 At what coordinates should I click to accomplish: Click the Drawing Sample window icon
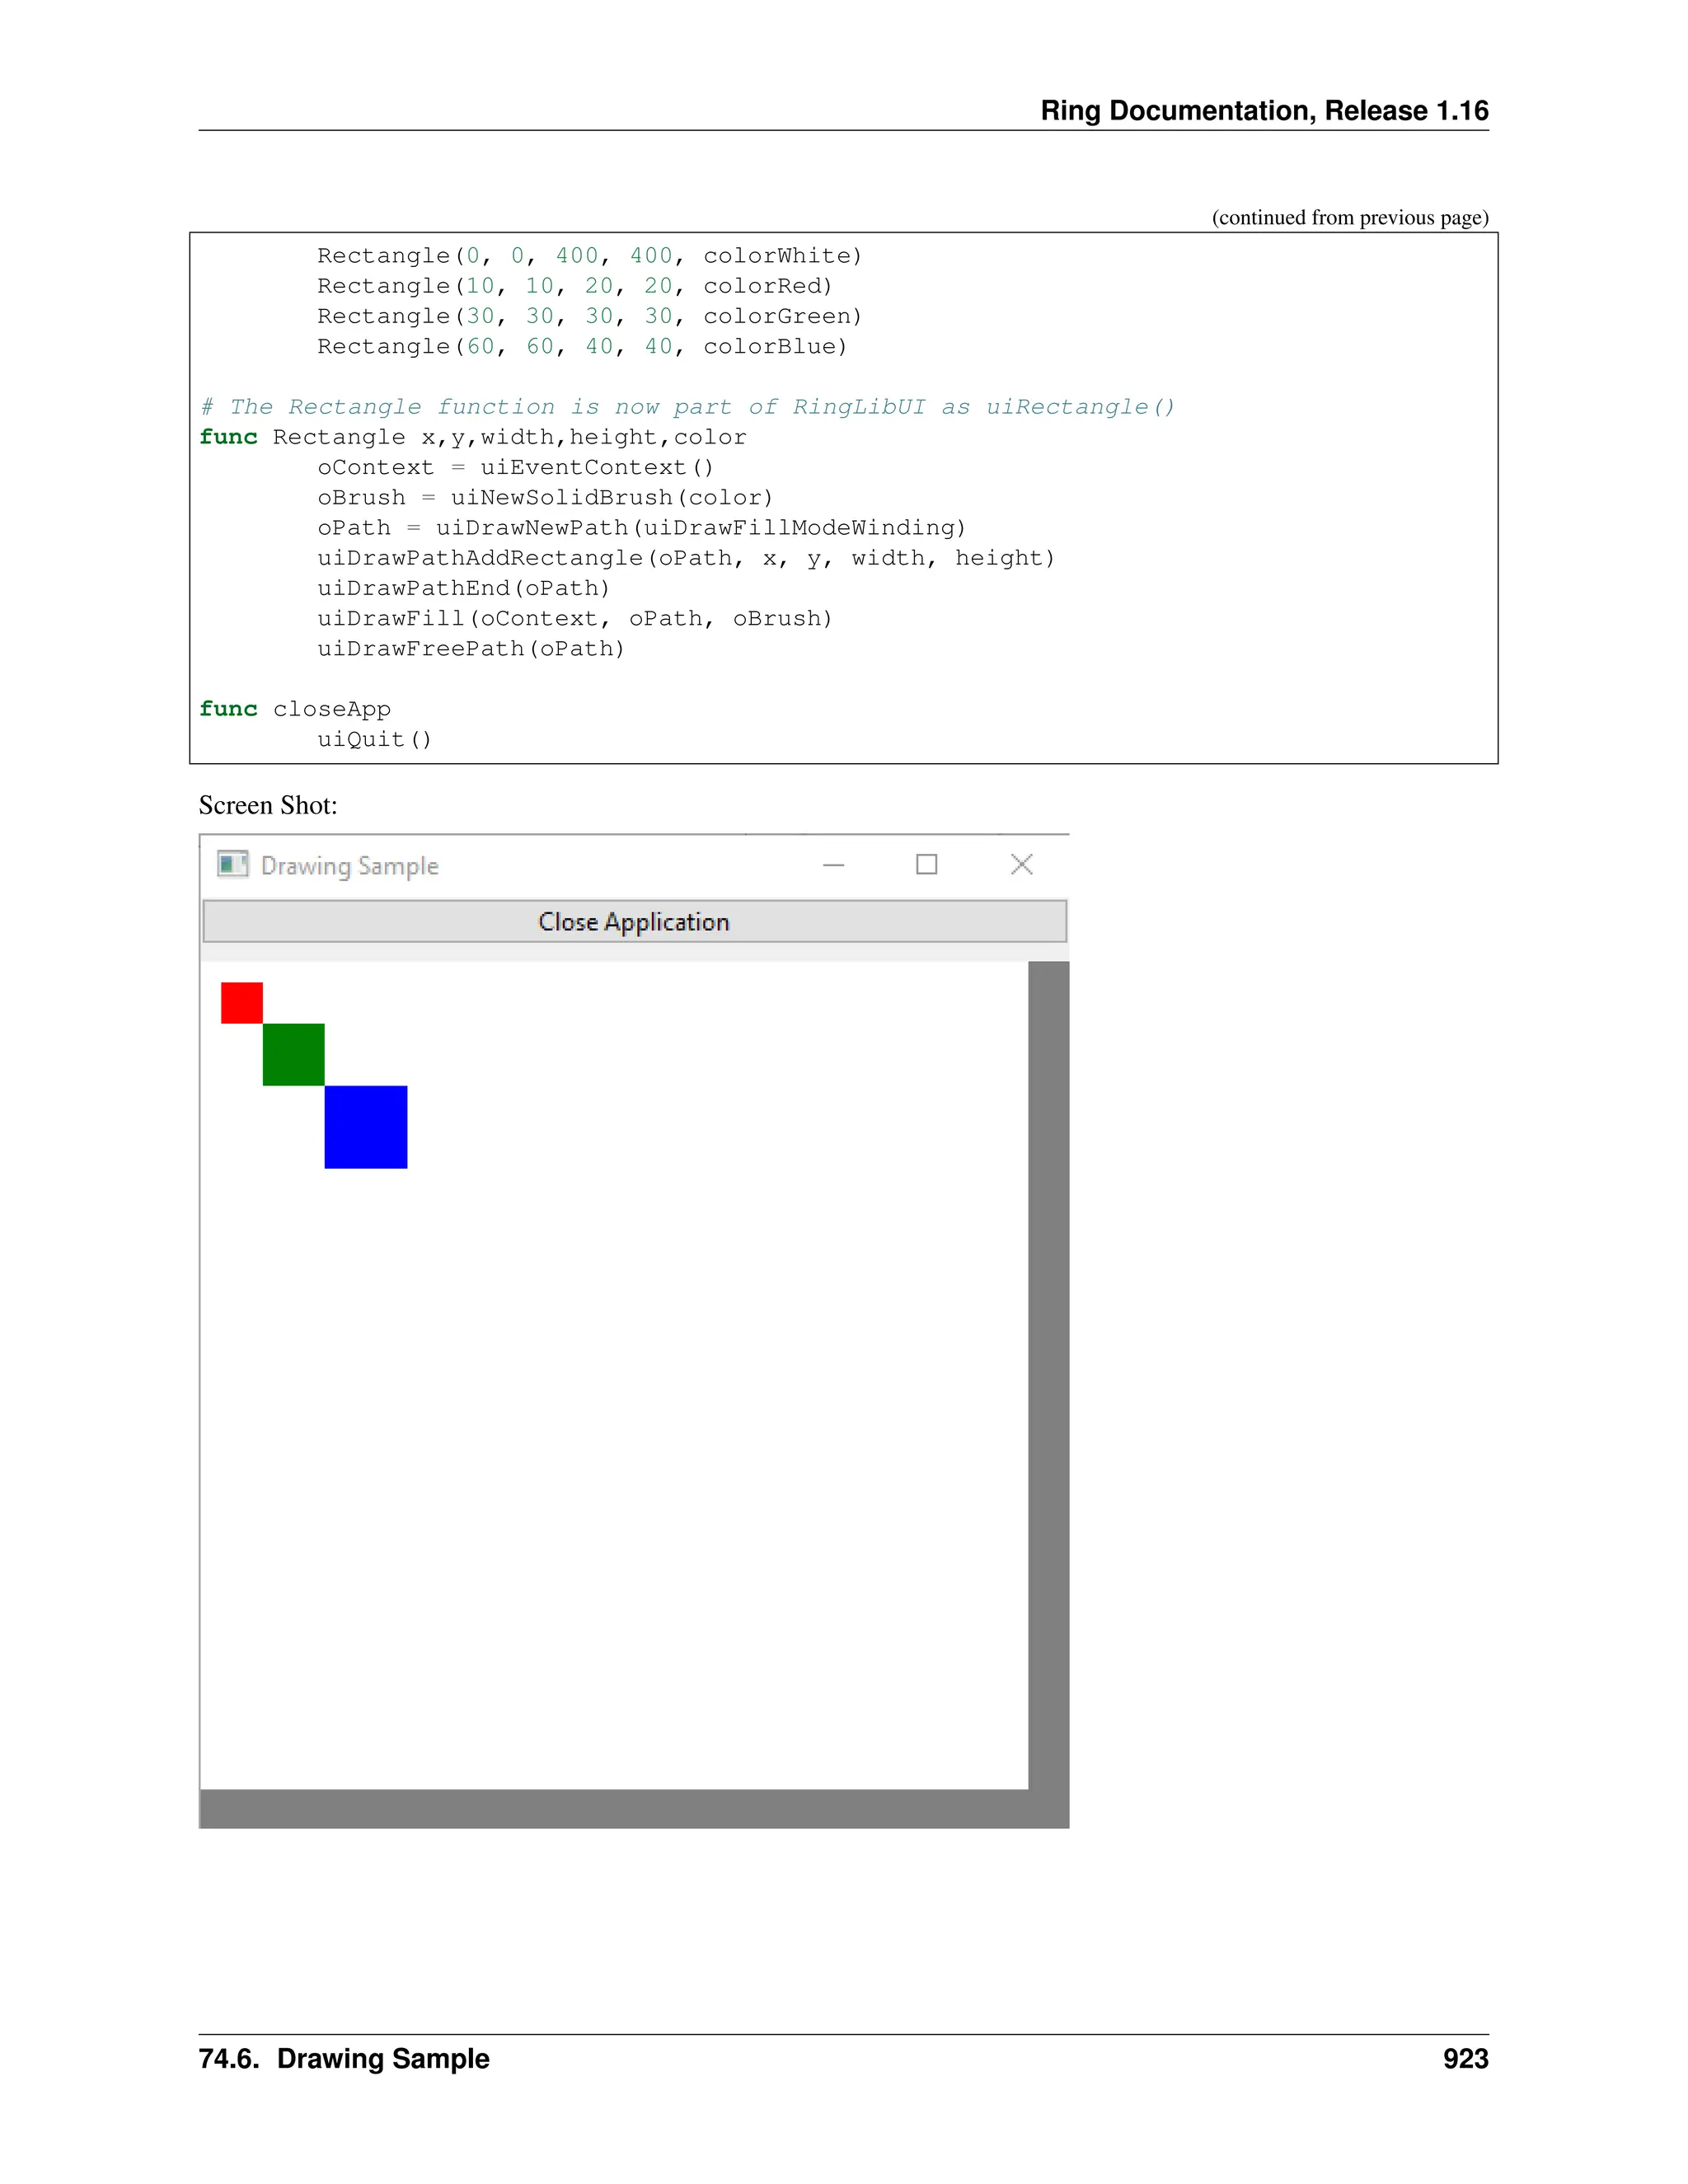pyautogui.click(x=232, y=864)
